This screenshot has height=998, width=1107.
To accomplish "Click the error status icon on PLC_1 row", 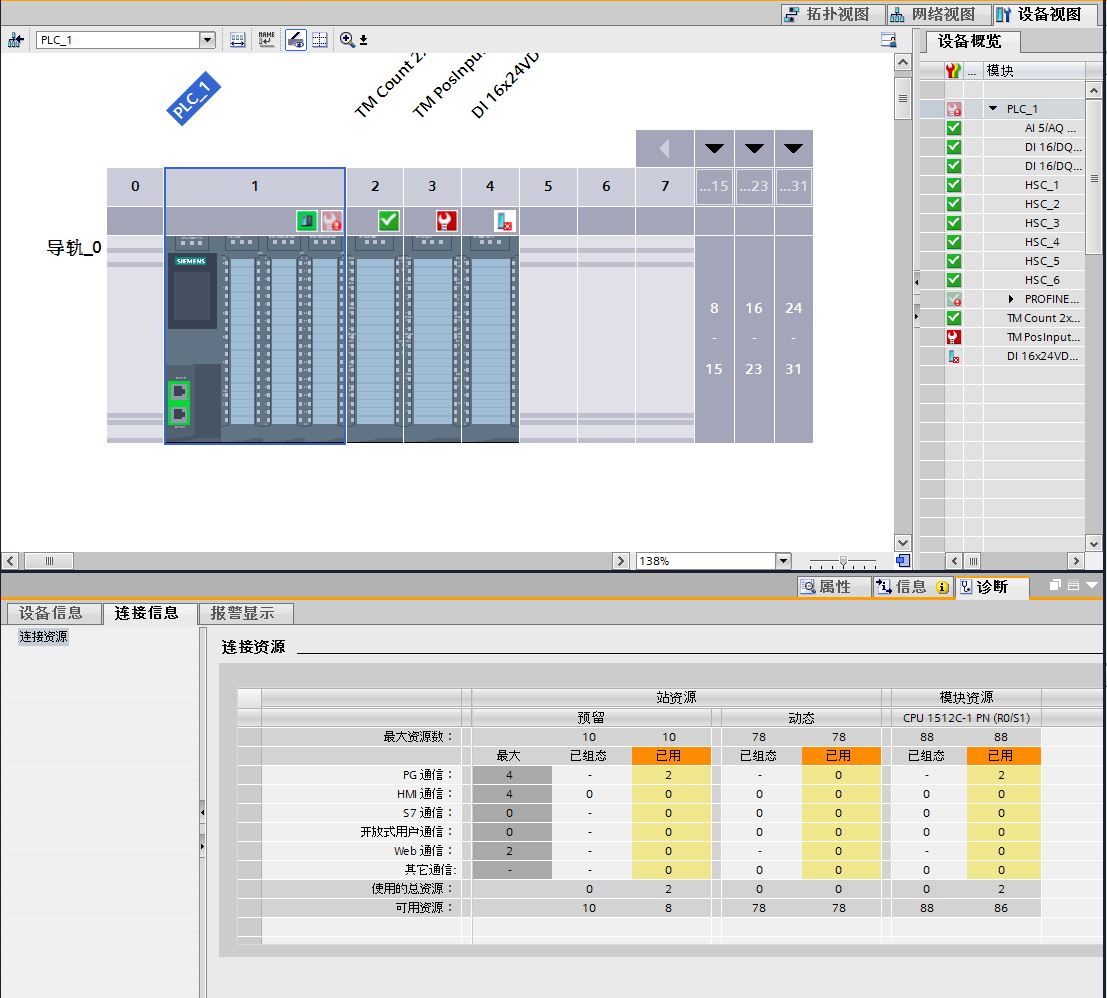I will click(954, 109).
